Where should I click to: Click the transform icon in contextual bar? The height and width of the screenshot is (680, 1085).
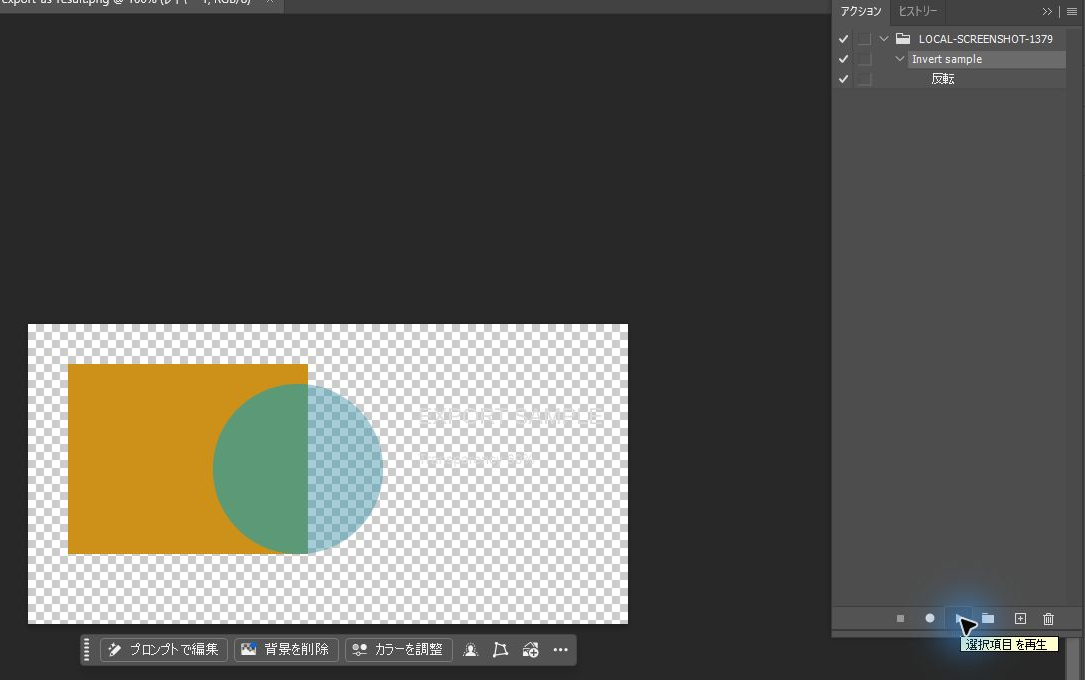500,650
